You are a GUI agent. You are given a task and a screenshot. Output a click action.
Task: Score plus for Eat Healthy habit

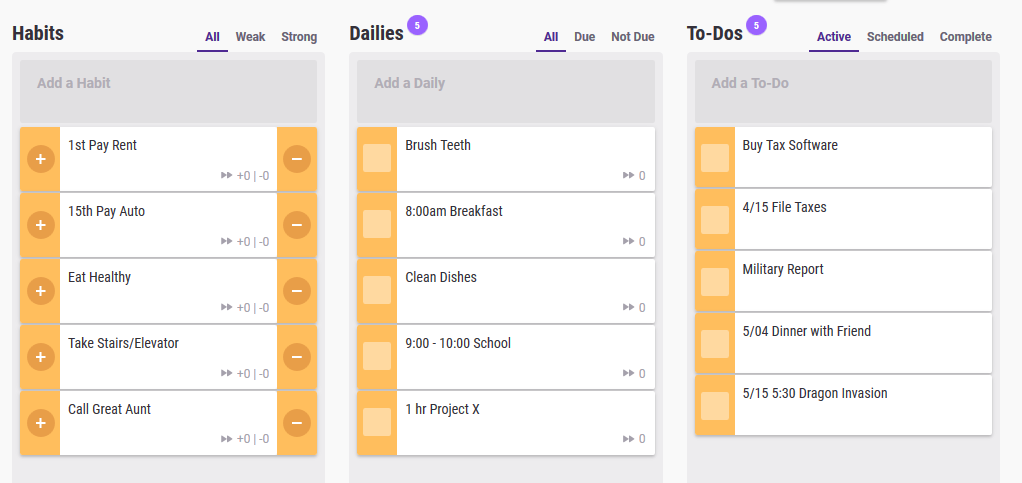click(x=40, y=290)
